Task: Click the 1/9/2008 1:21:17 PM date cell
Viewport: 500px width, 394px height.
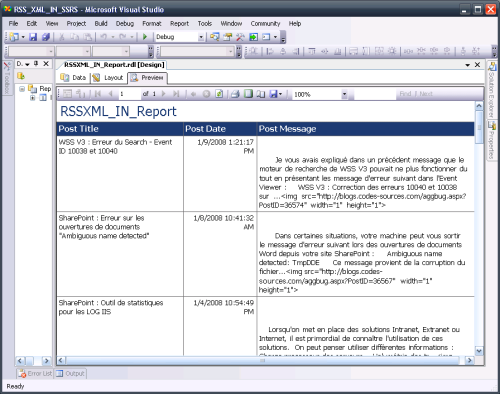Action: click(220, 173)
